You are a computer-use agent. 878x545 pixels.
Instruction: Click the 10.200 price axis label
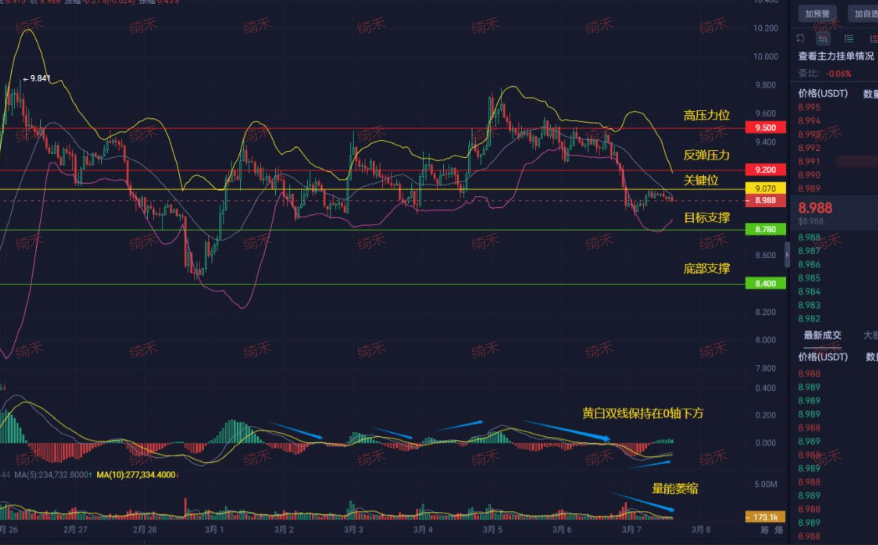pyautogui.click(x=765, y=28)
